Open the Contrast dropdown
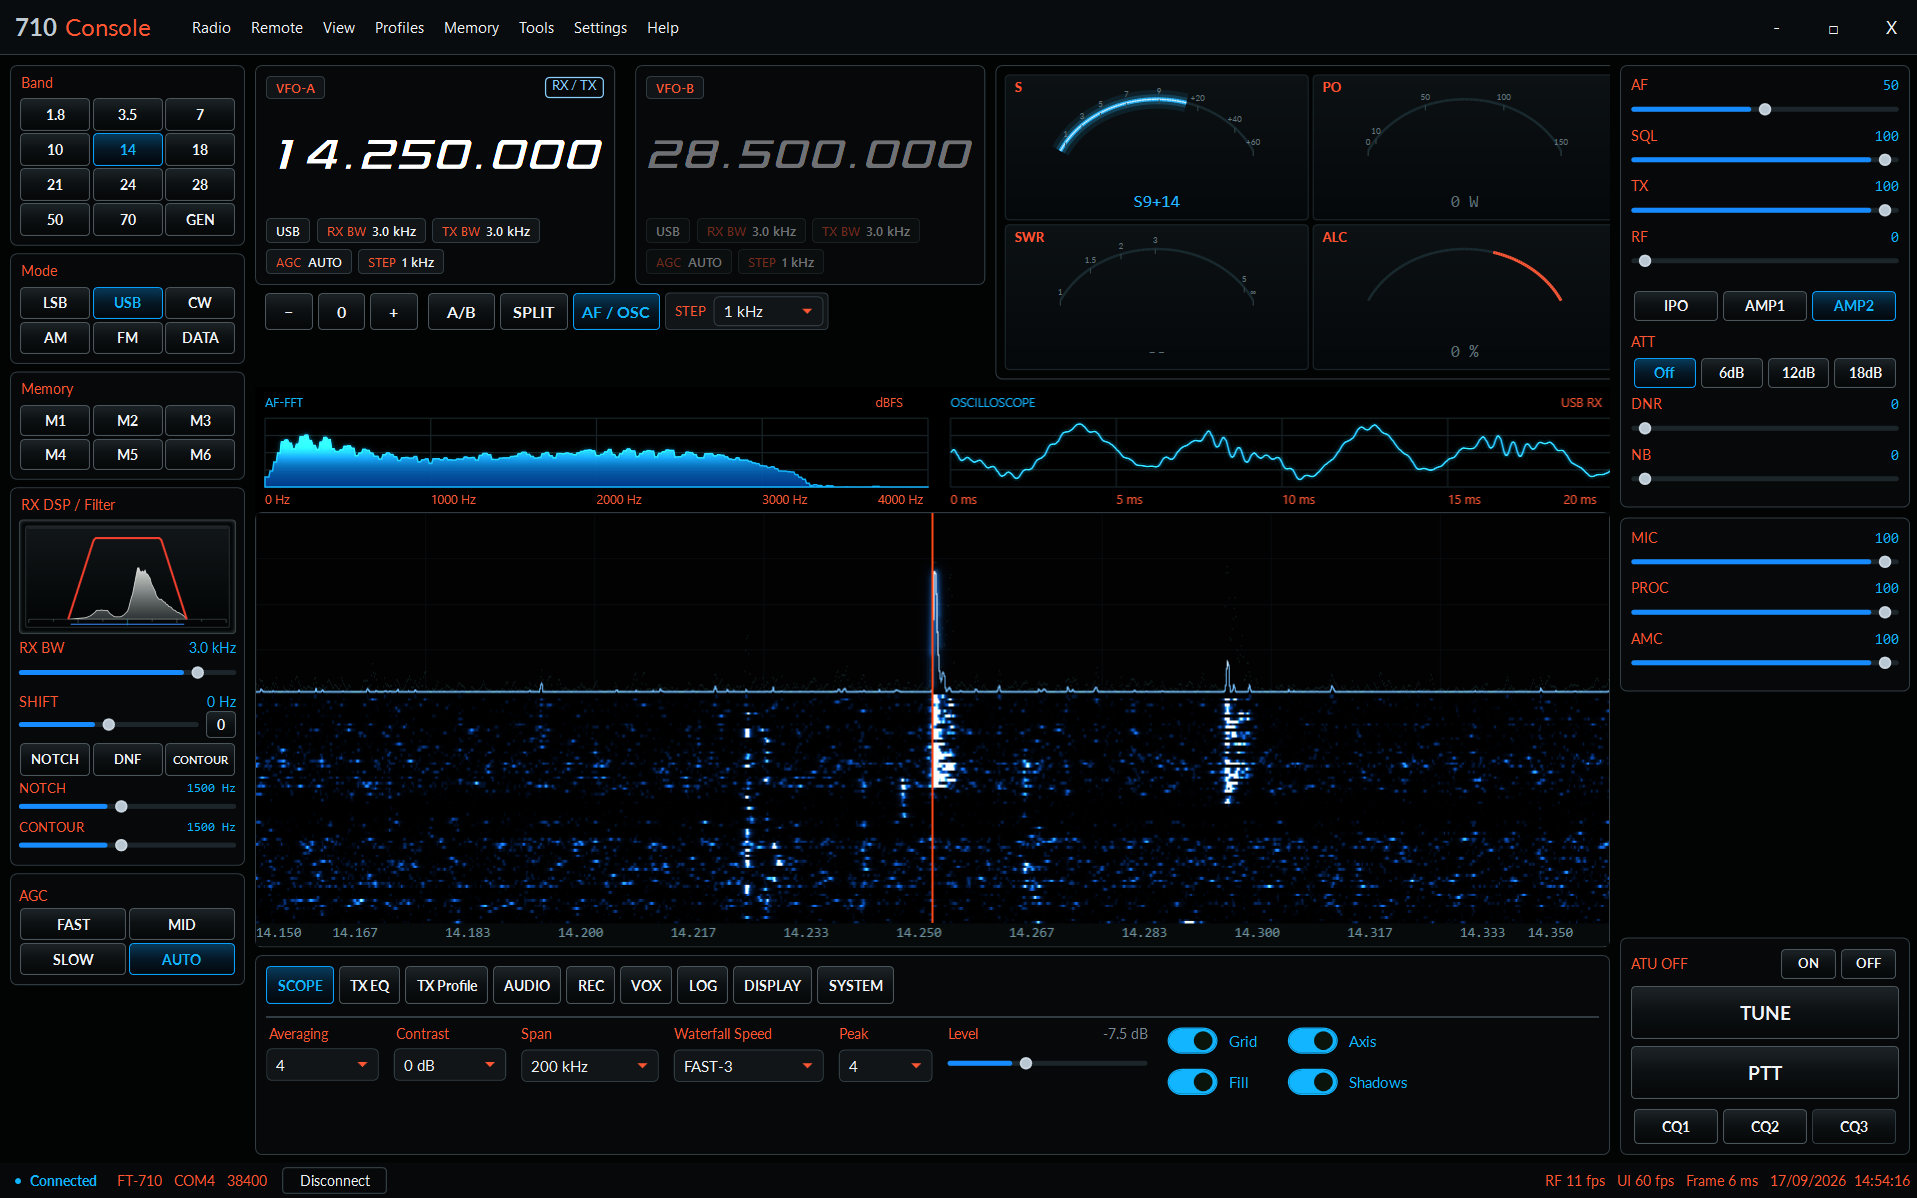Screen dimensions: 1917x1198 tap(449, 1066)
